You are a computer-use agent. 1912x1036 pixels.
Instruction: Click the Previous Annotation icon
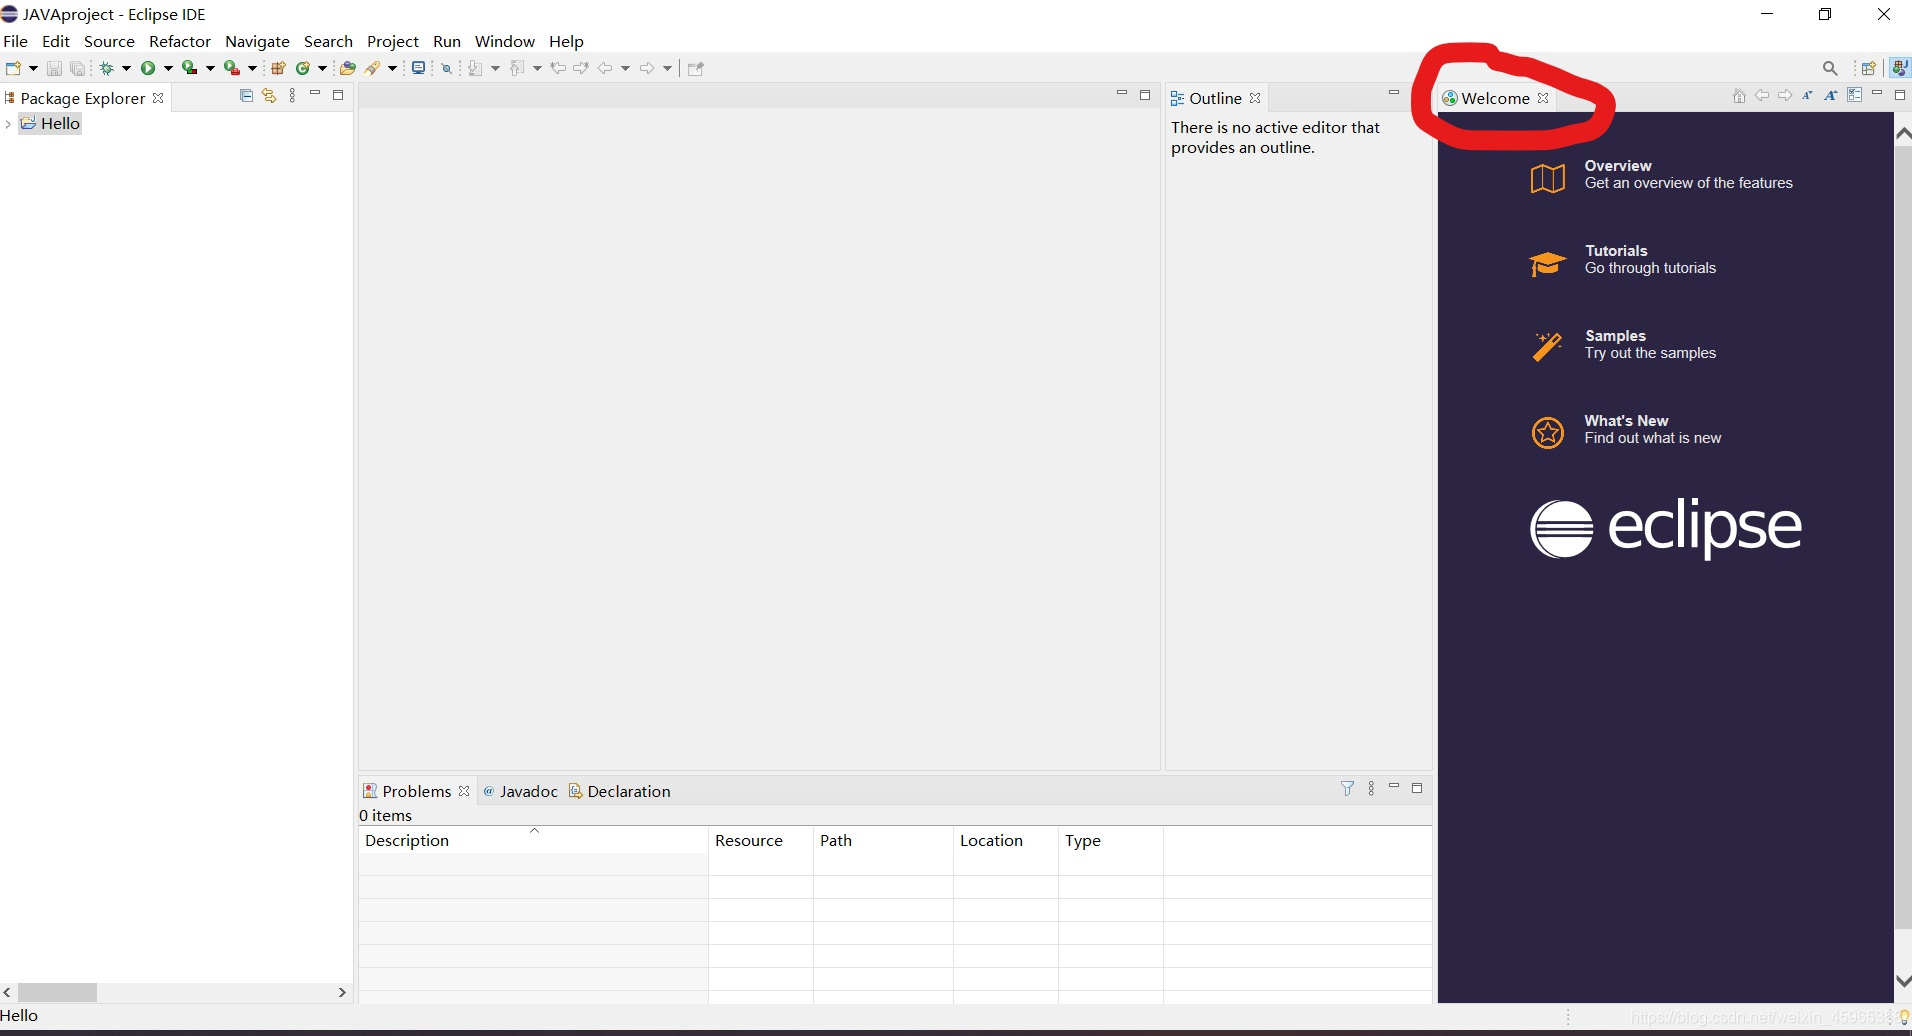pos(517,68)
